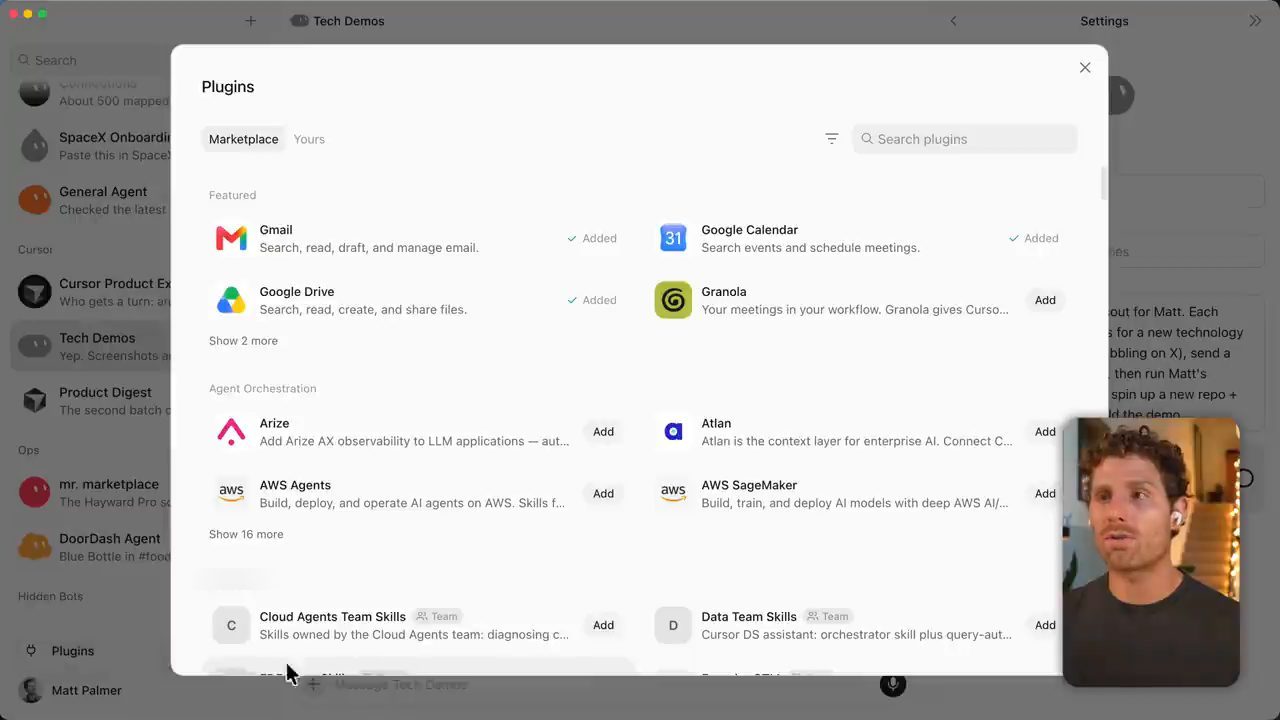Add the Arize plugin
The width and height of the screenshot is (1280, 720).
click(603, 432)
